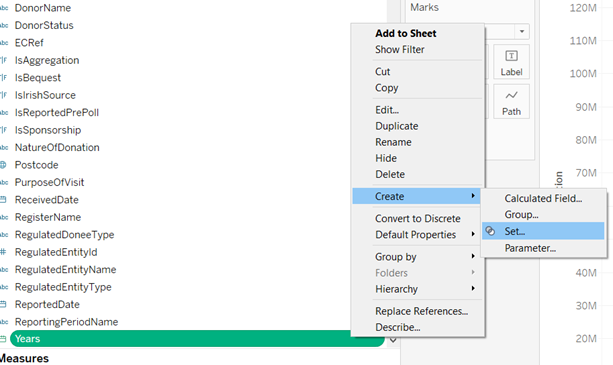Open the Marks type dropdown arrow
613x365 pixels.
pos(522,31)
